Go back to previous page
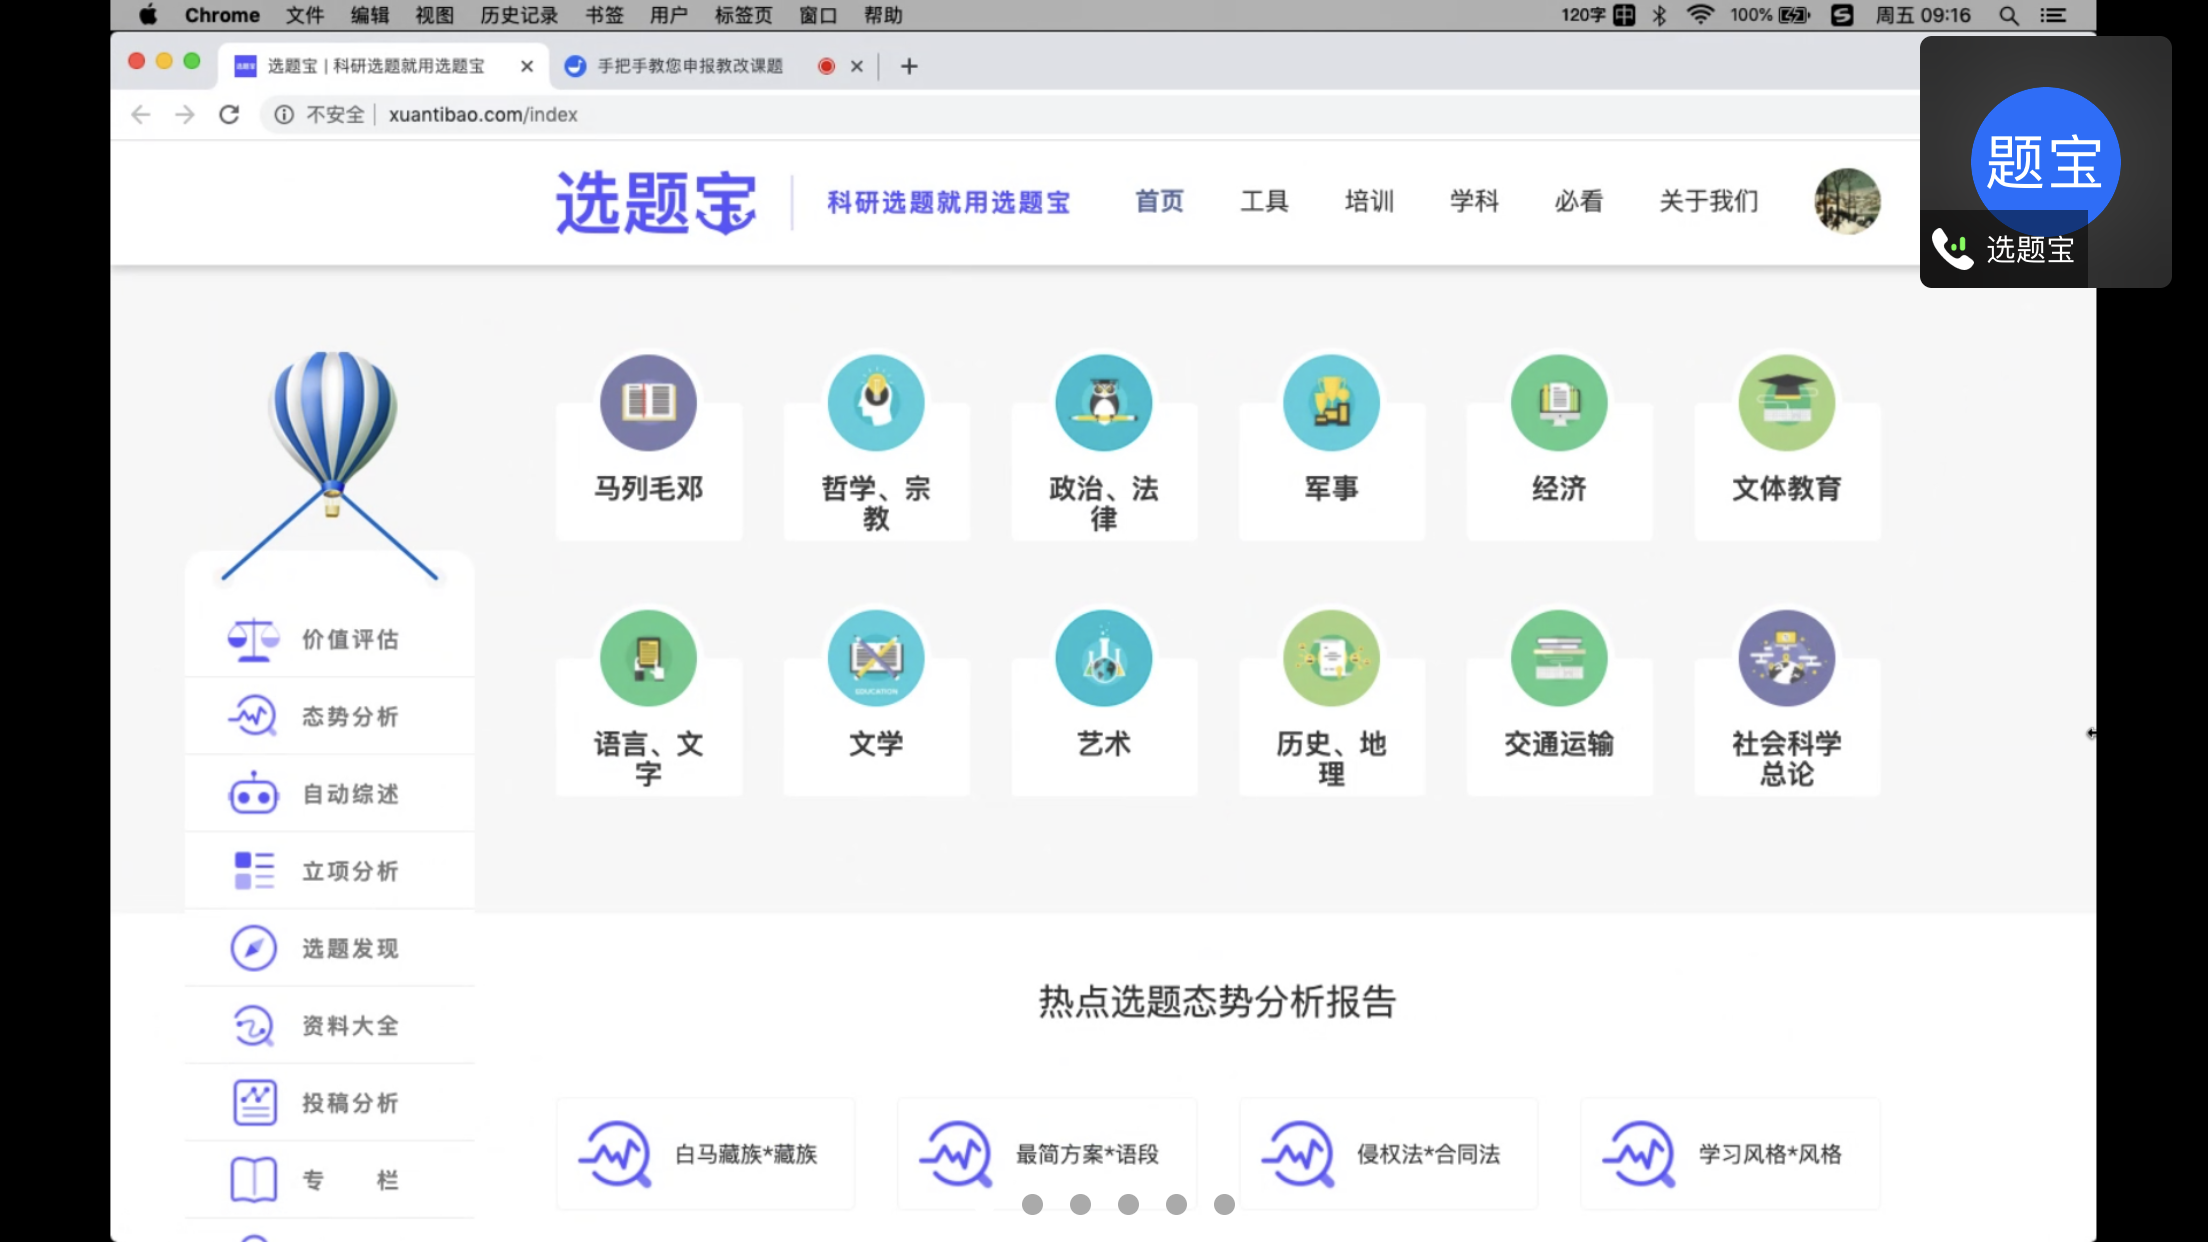Viewport: 2208px width, 1242px height. pos(141,115)
